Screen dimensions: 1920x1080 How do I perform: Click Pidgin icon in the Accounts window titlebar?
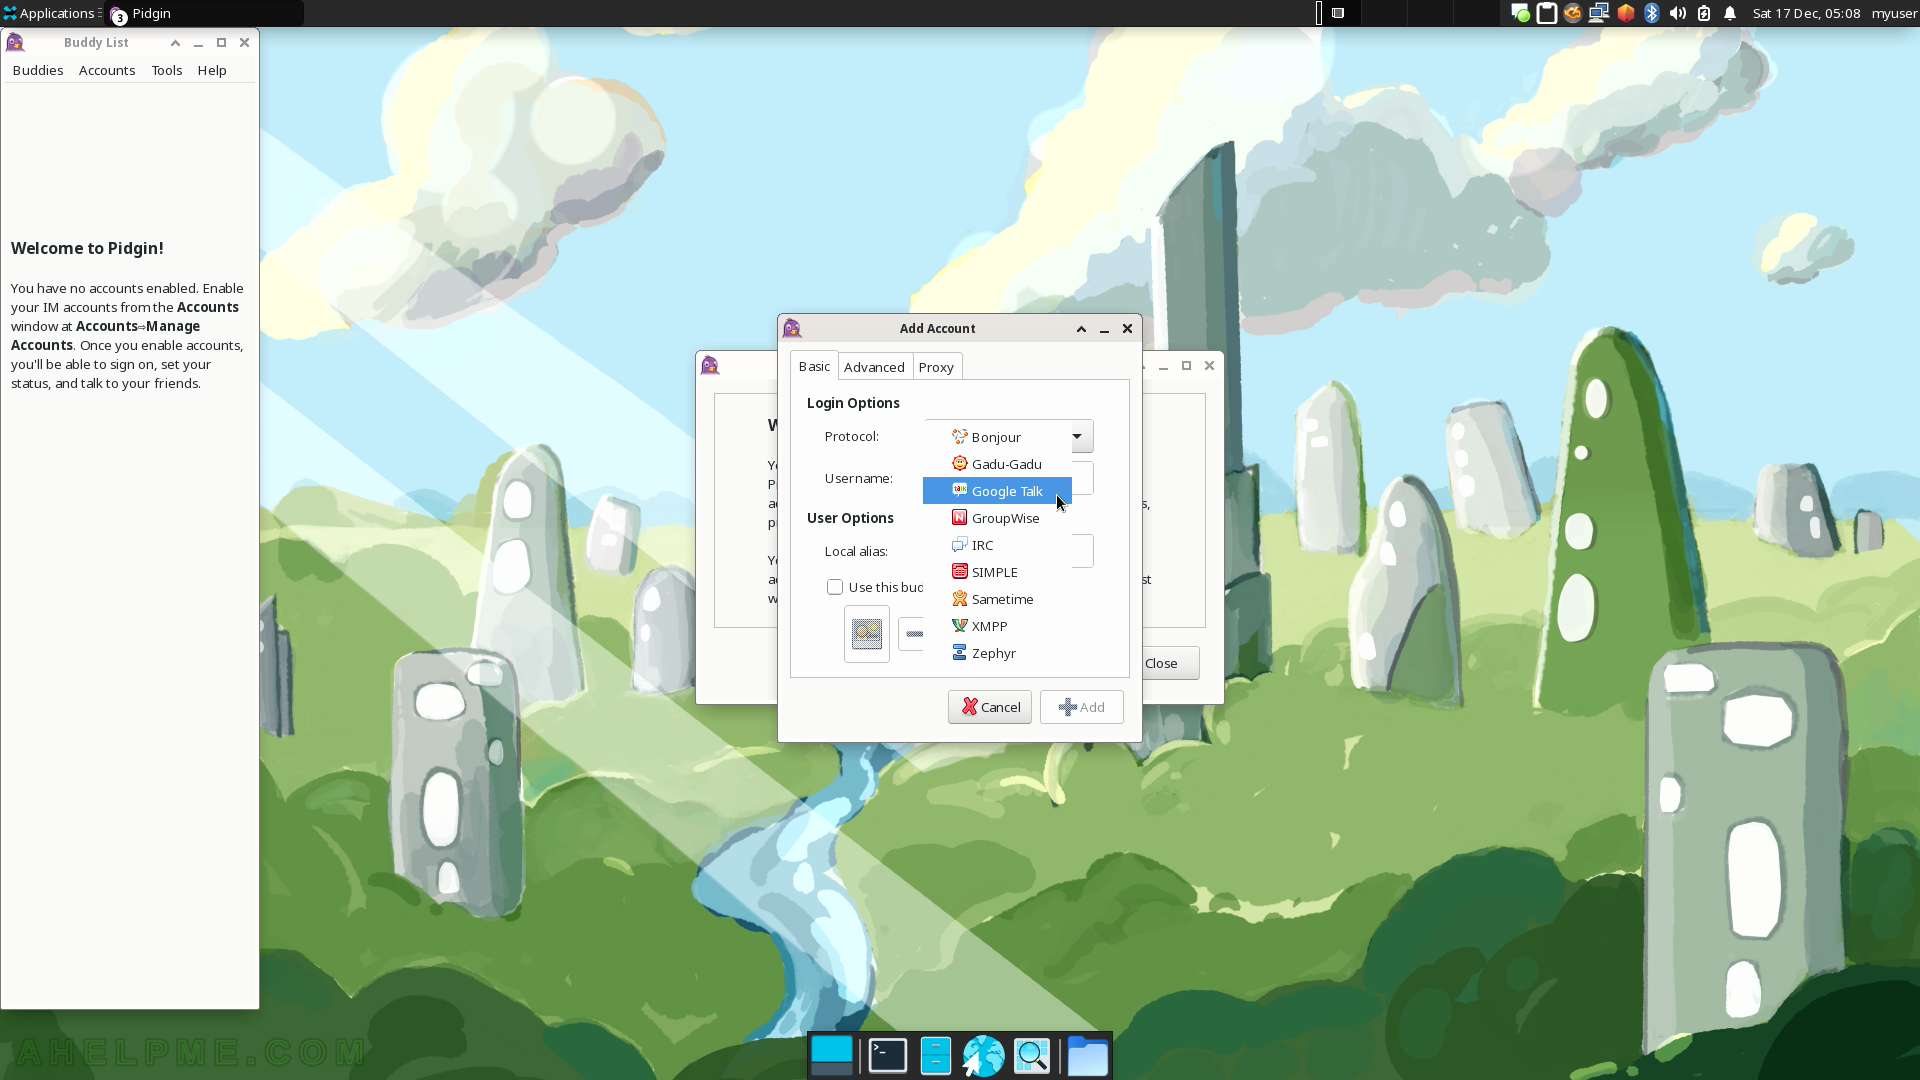[x=711, y=365]
